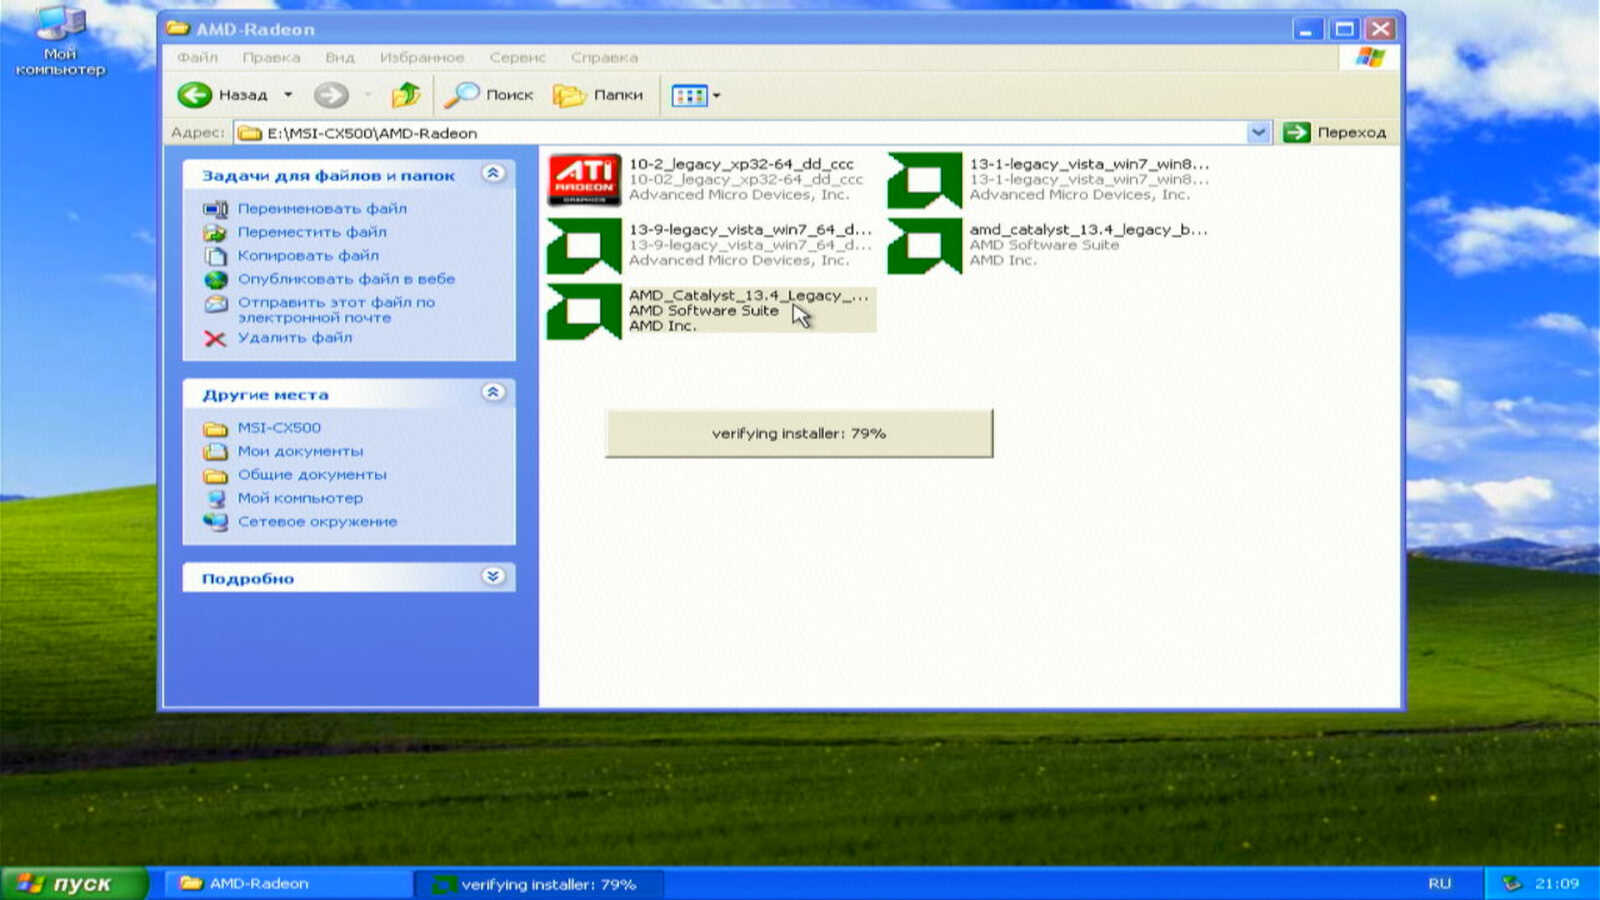This screenshot has width=1600, height=900.
Task: Click the copy file task icon
Action: click(215, 256)
